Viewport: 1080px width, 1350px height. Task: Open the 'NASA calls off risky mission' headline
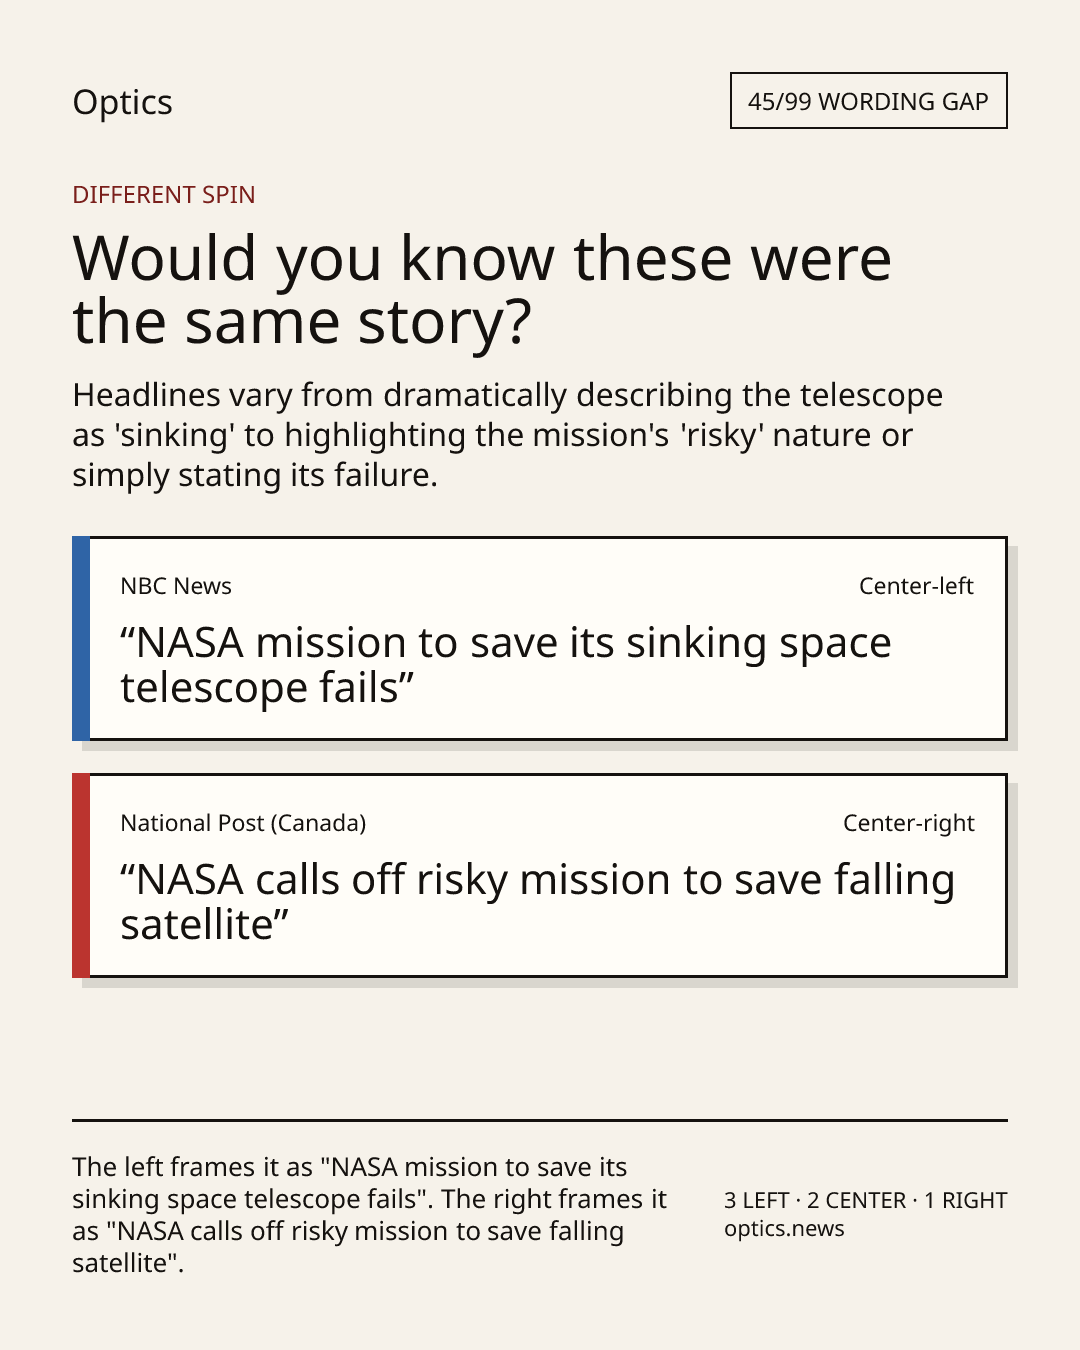538,902
